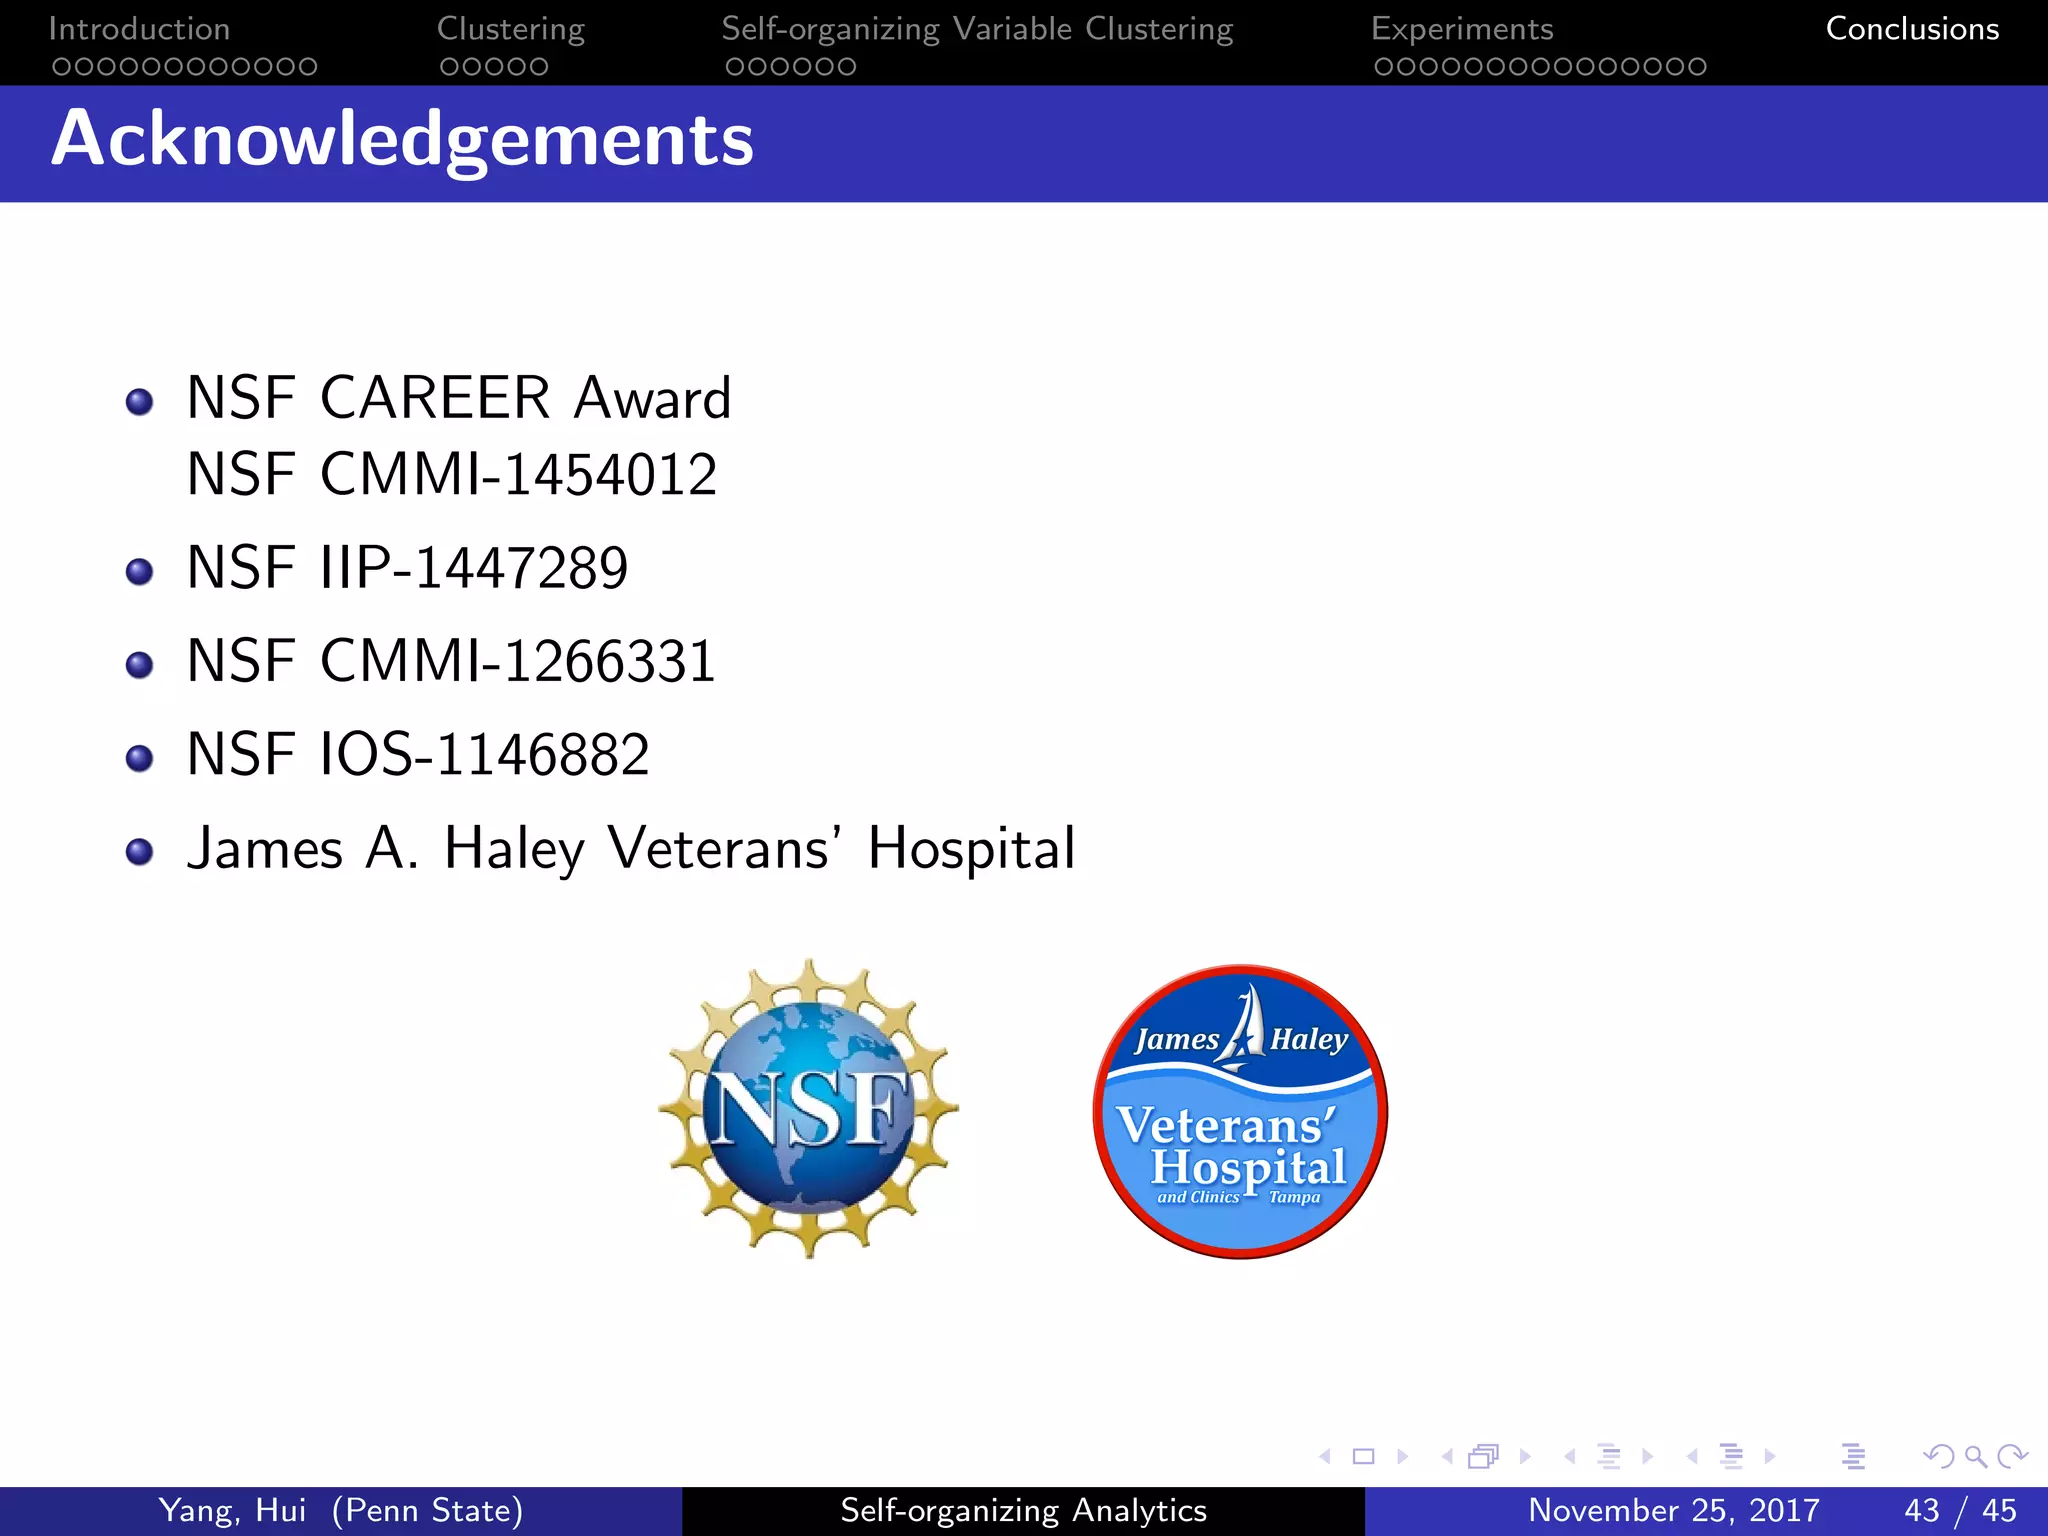2048x1536 pixels.
Task: Go to previous frame arrow
Action: [x=1447, y=1457]
